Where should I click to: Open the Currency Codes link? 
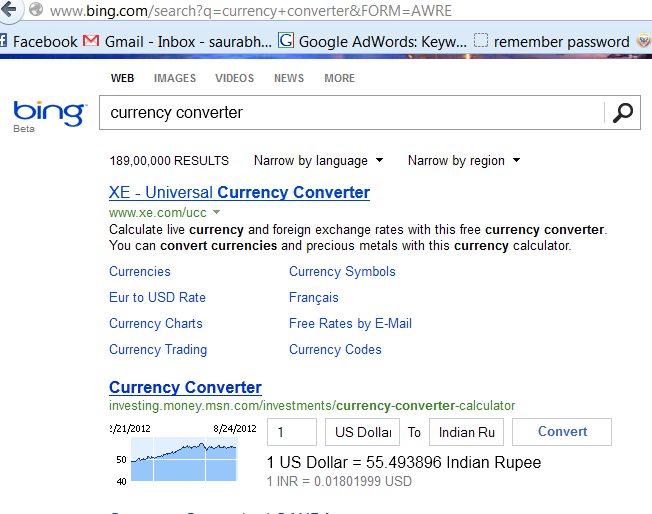click(x=335, y=350)
